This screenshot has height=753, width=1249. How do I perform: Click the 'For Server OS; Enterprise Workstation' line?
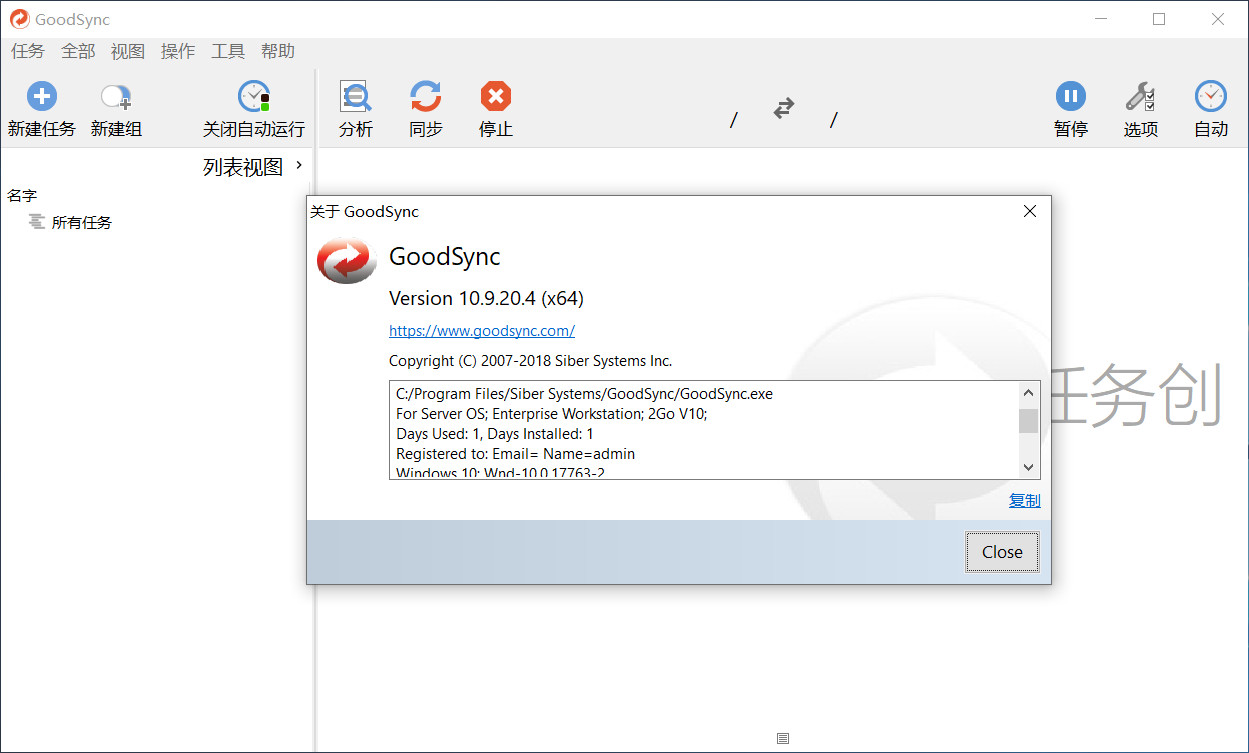pyautogui.click(x=552, y=414)
